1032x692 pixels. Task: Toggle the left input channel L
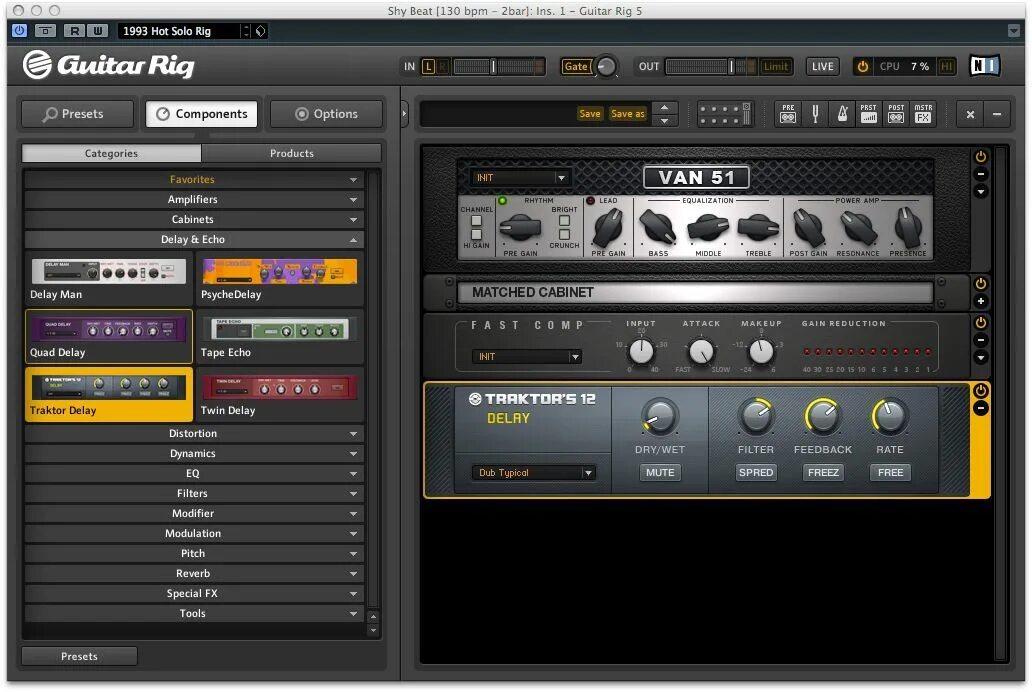point(428,67)
